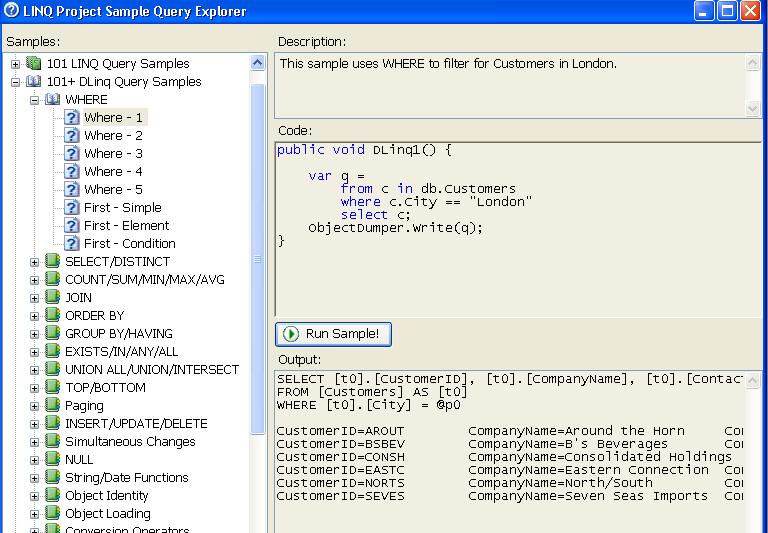Click the First - Simple question mark icon

(x=72, y=208)
